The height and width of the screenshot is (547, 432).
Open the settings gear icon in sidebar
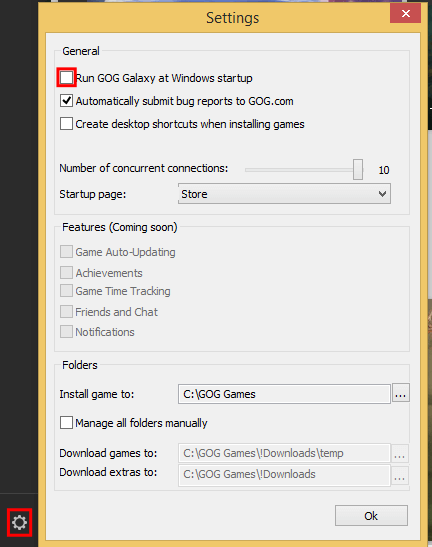pyautogui.click(x=19, y=522)
